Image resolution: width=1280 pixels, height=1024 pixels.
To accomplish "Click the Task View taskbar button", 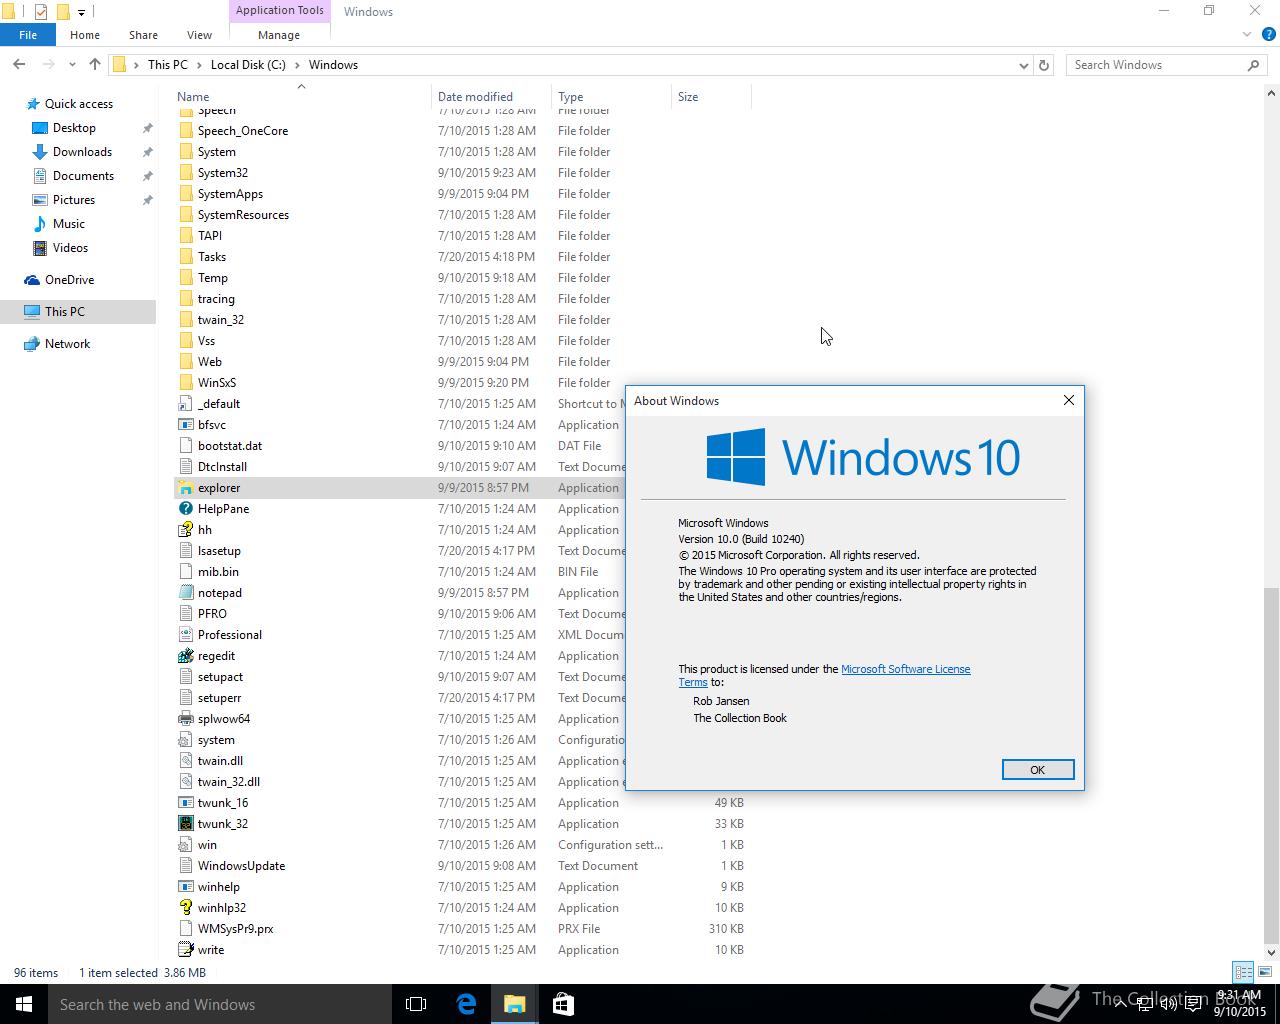I will (416, 1004).
